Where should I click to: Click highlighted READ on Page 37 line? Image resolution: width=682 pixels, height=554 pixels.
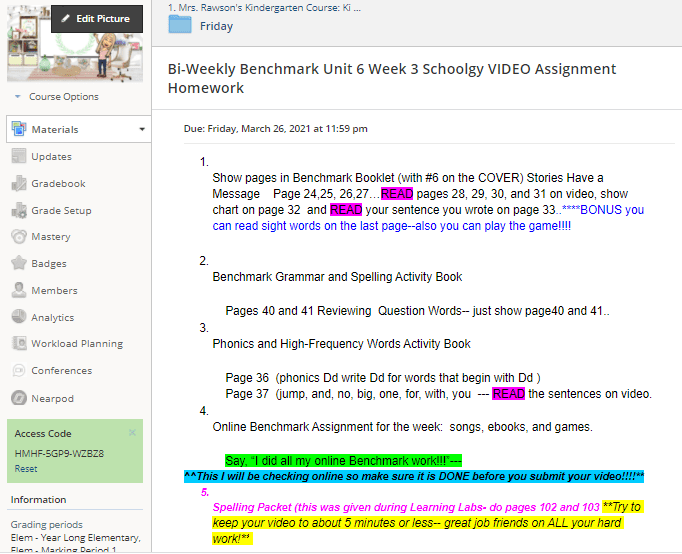tap(508, 394)
